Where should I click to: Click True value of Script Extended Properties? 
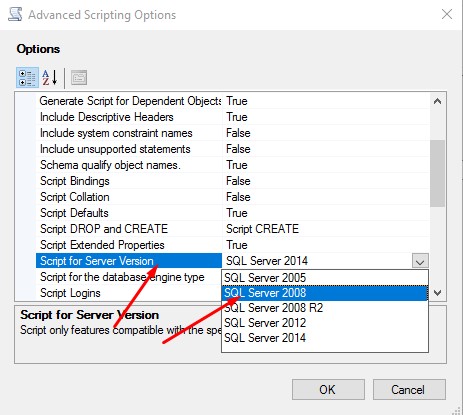click(x=326, y=245)
